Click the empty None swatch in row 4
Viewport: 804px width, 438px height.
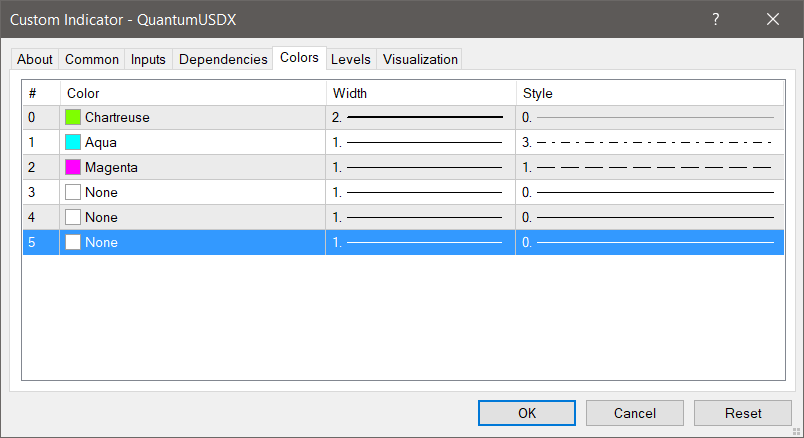tap(73, 217)
